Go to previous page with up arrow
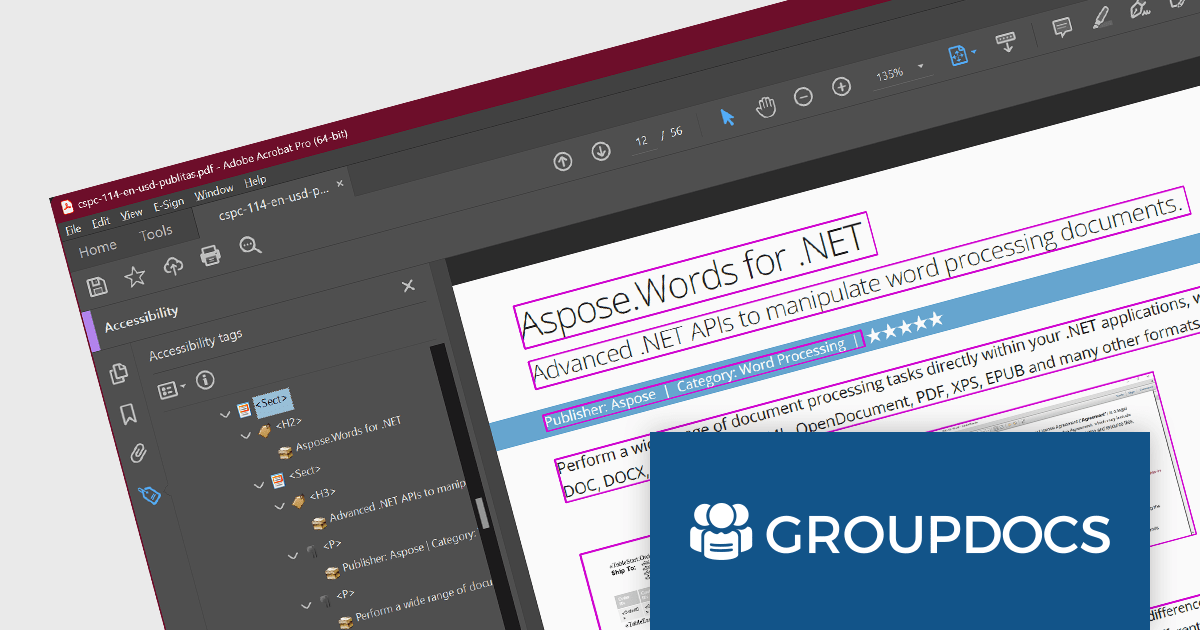This screenshot has width=1200, height=630. tap(563, 161)
